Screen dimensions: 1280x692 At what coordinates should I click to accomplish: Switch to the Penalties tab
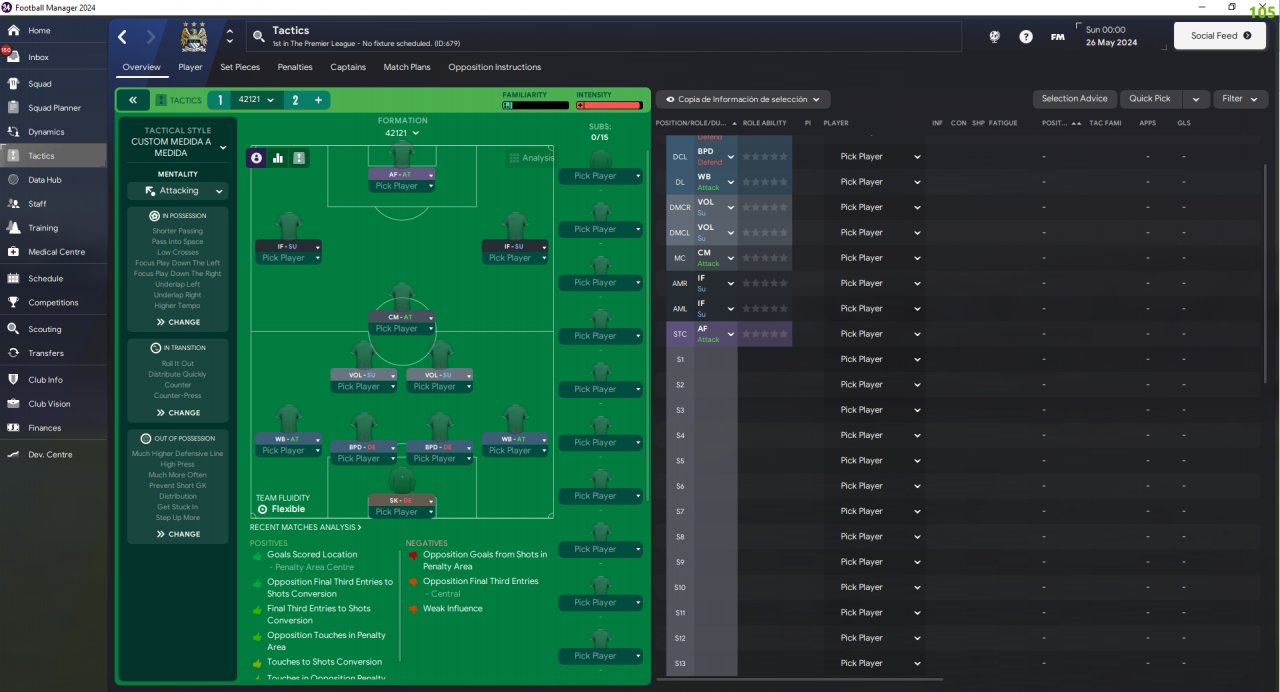pos(295,67)
